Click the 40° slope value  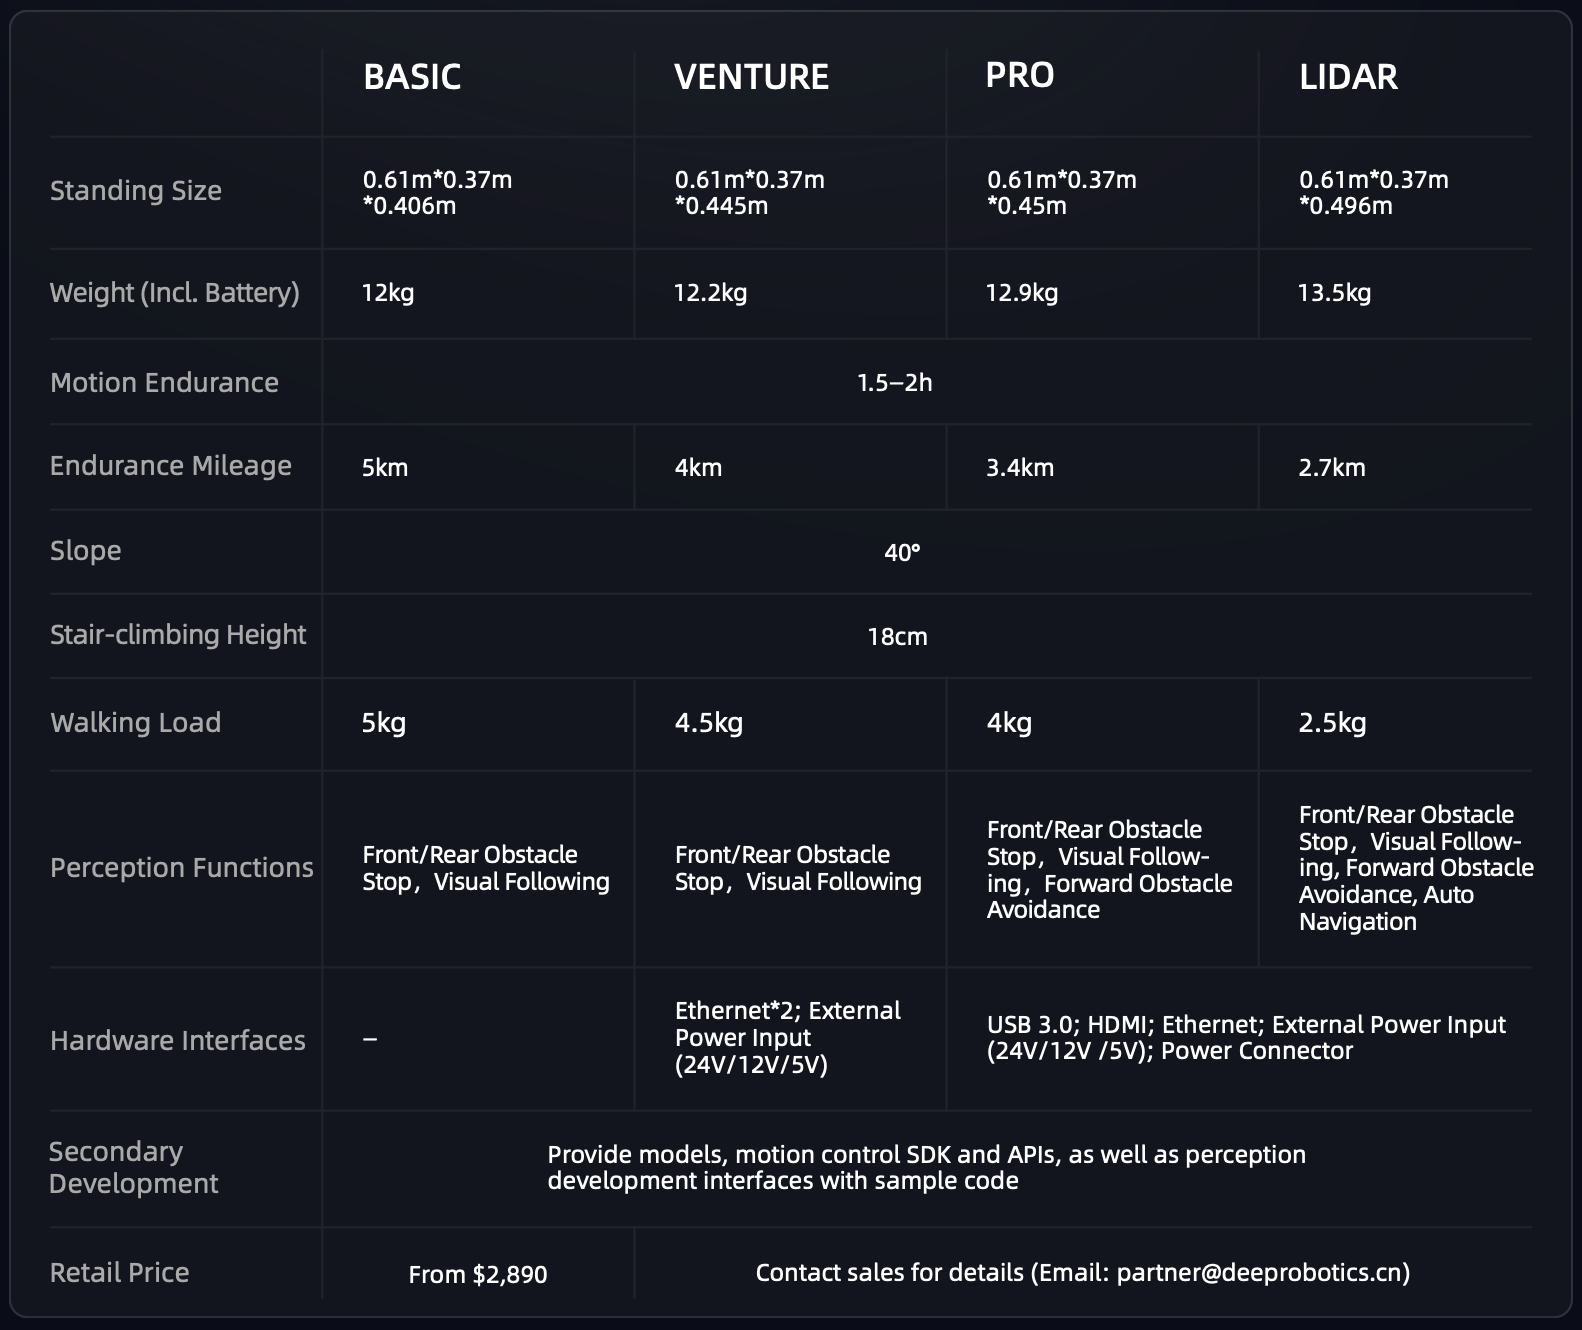(902, 552)
